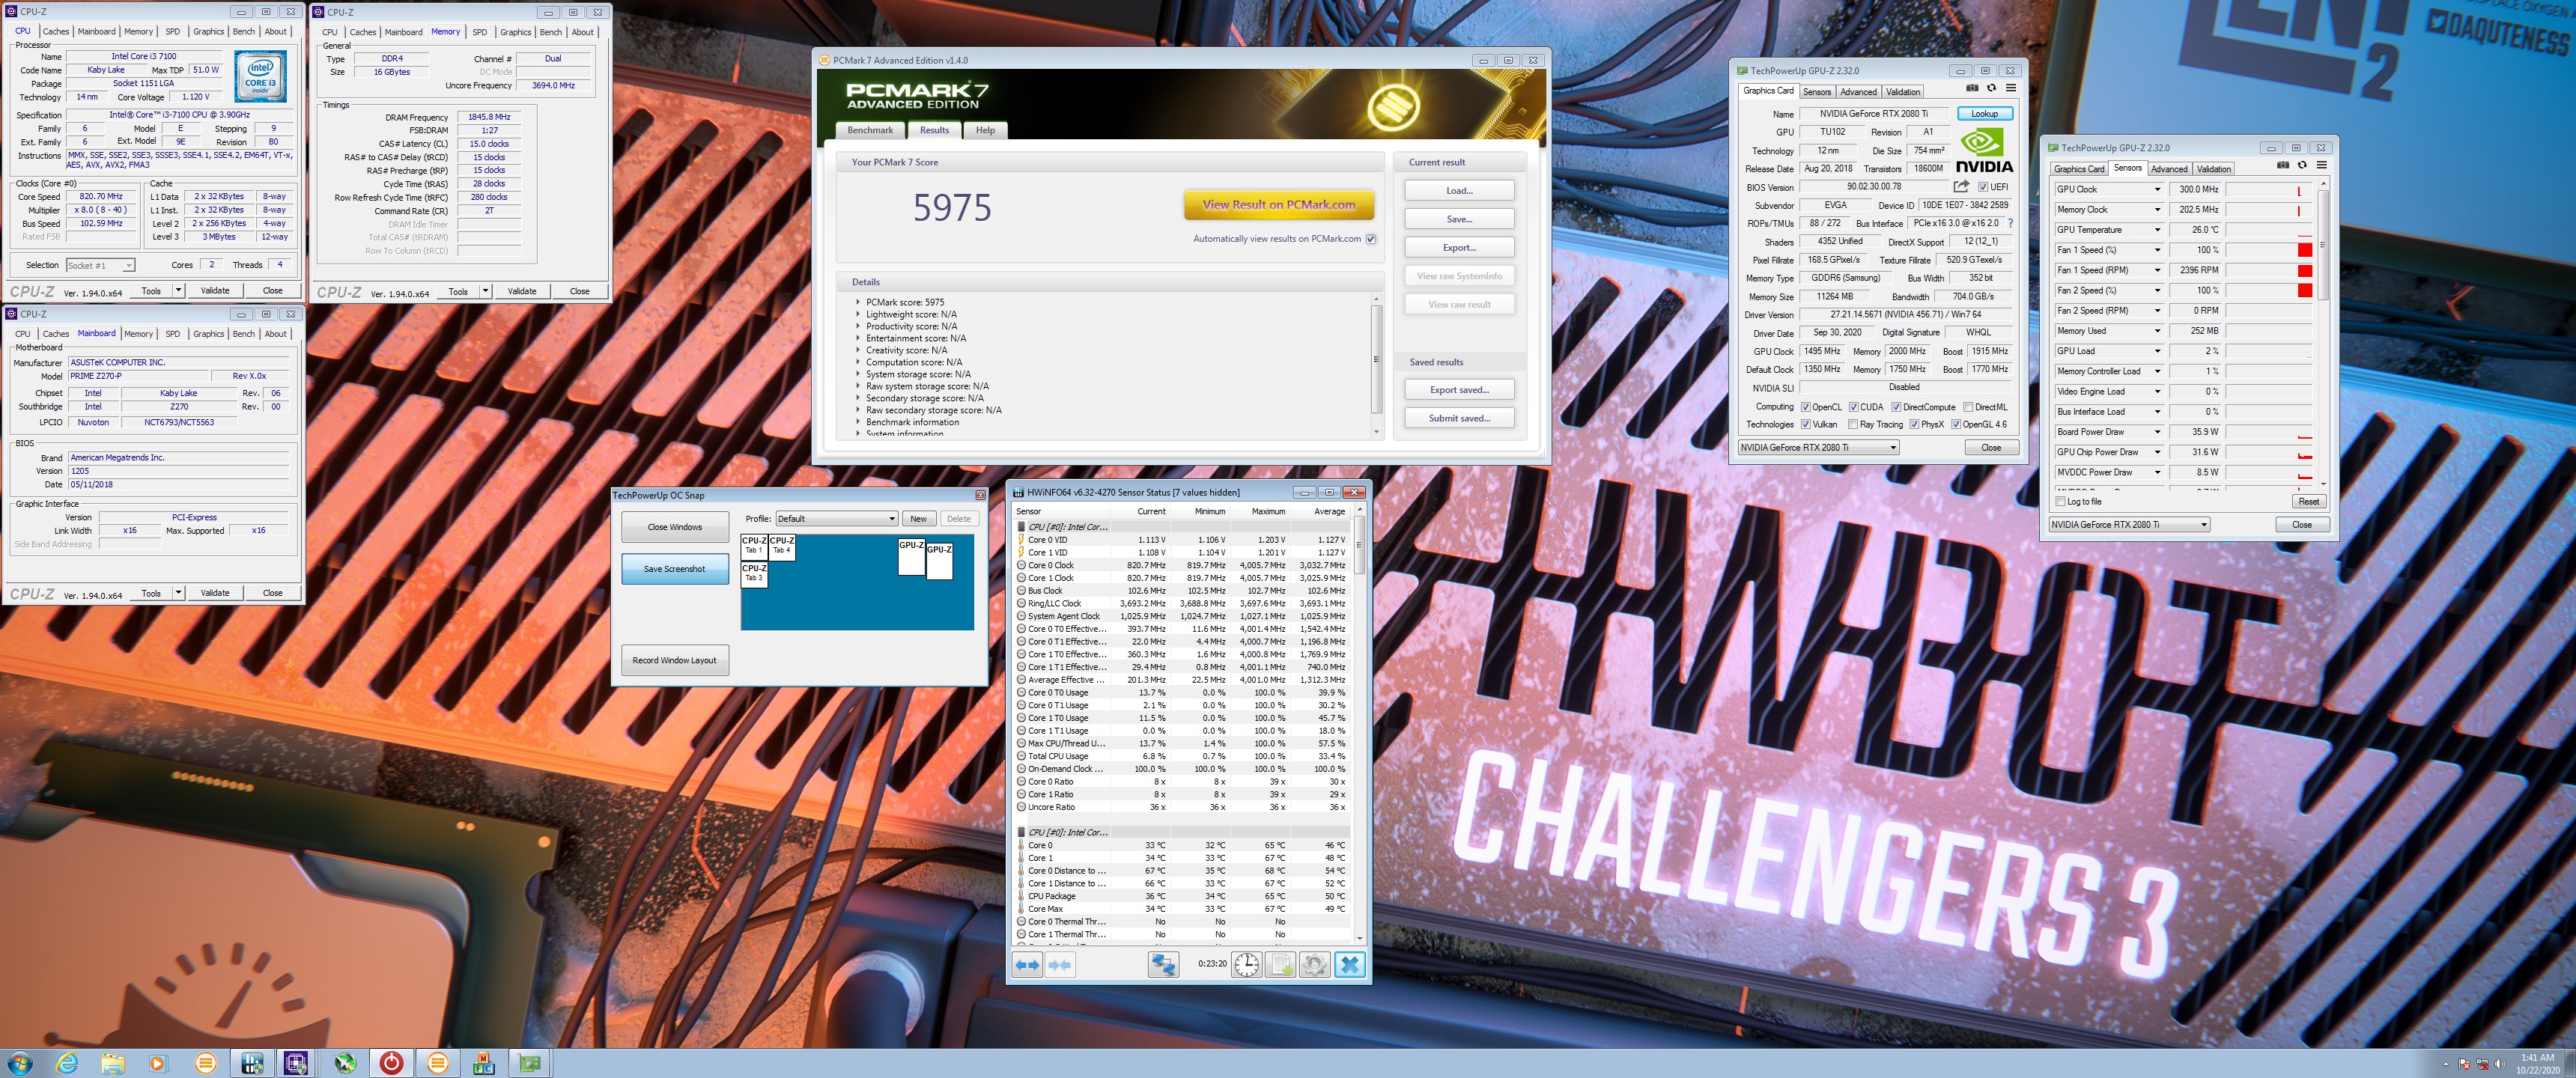Open GPU Clock sensor dropdown

[x=2157, y=189]
